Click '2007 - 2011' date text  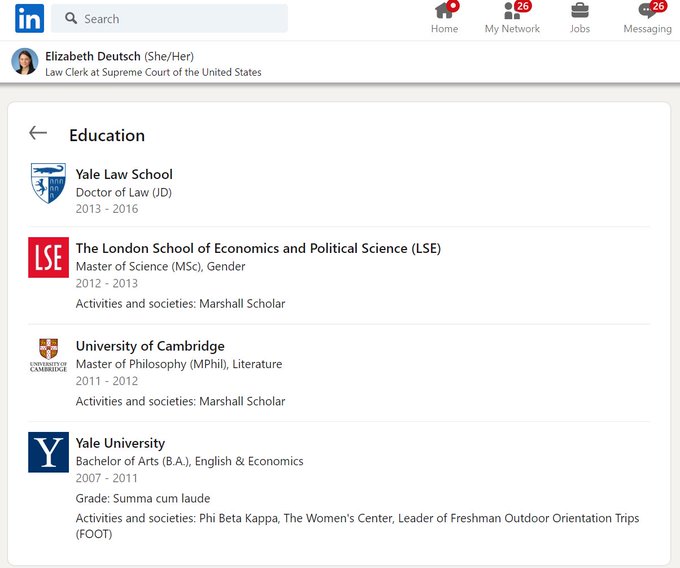point(107,478)
